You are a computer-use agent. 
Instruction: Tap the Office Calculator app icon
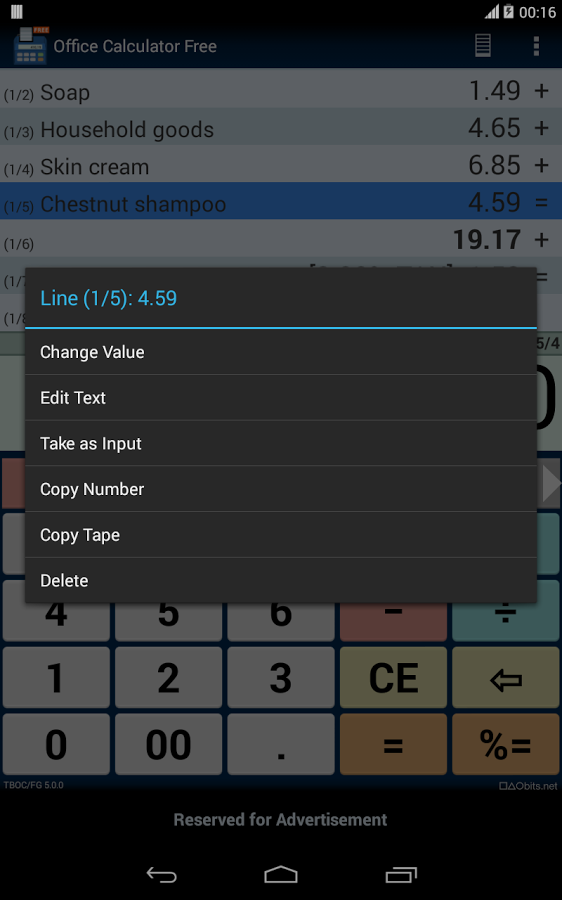[x=30, y=45]
